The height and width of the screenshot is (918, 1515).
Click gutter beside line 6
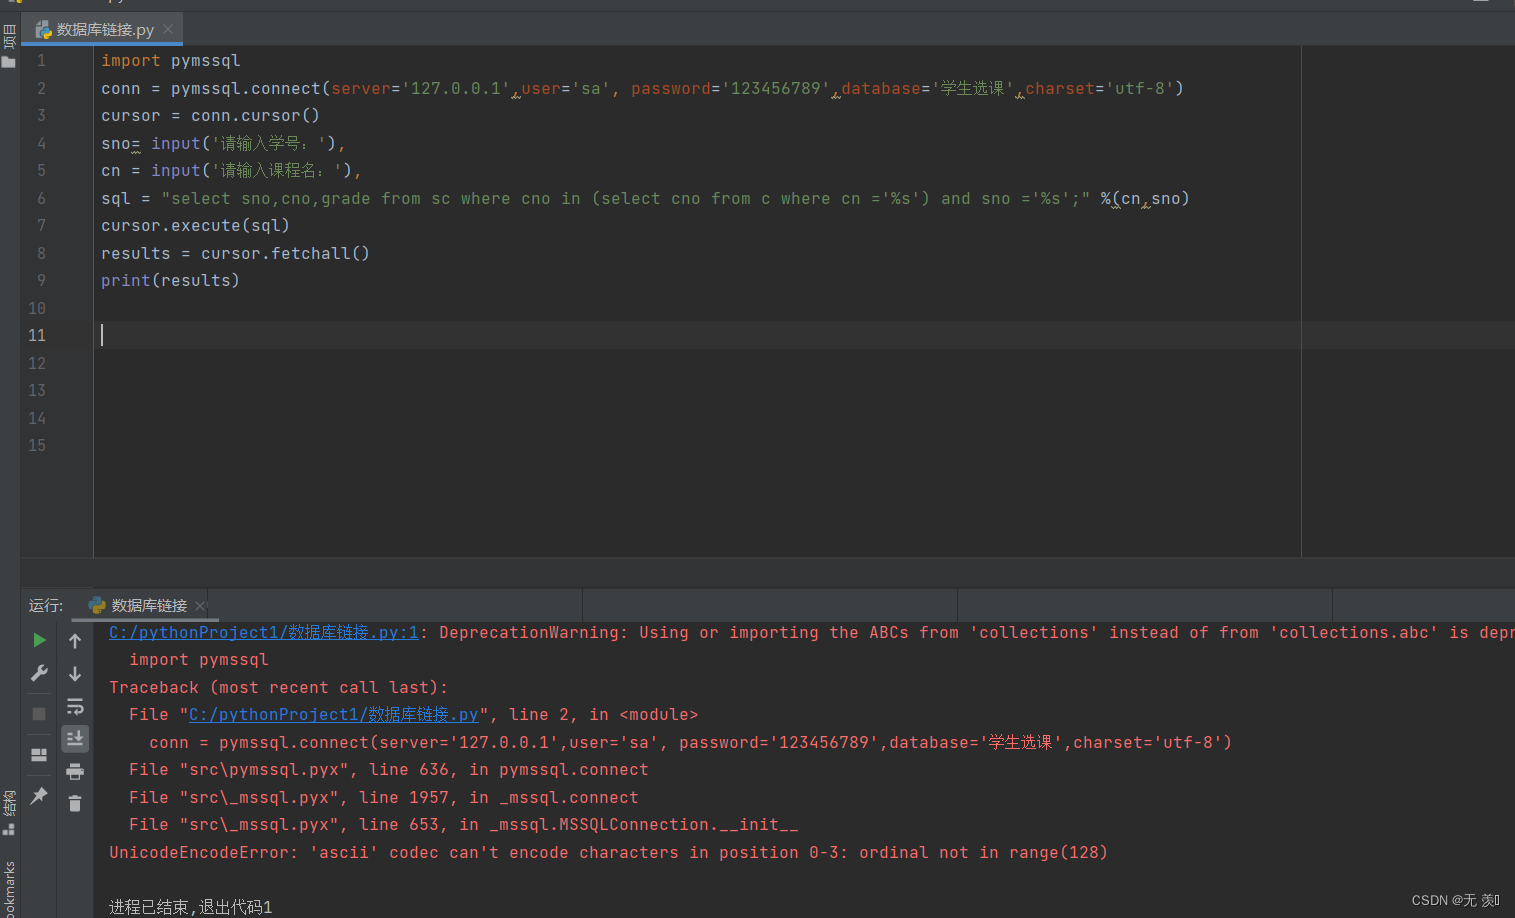41,198
